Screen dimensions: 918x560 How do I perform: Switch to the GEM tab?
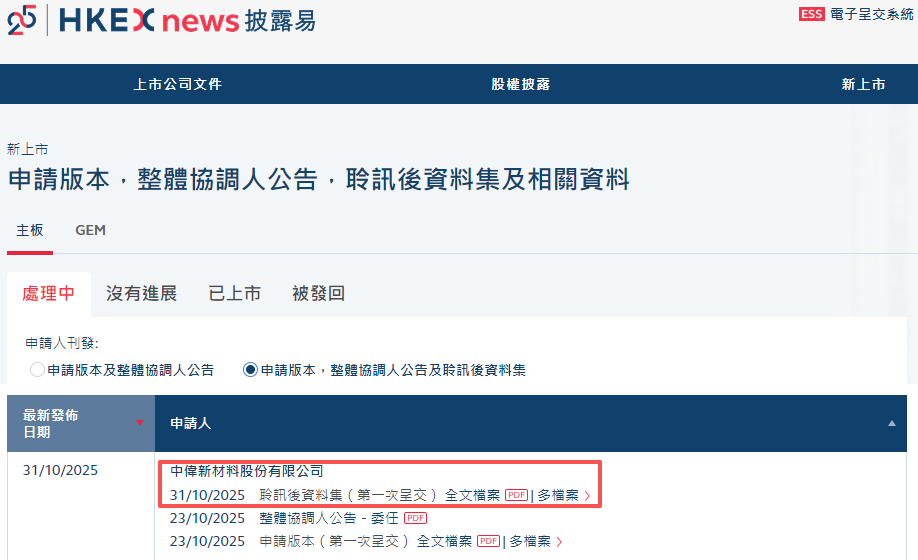[x=90, y=230]
